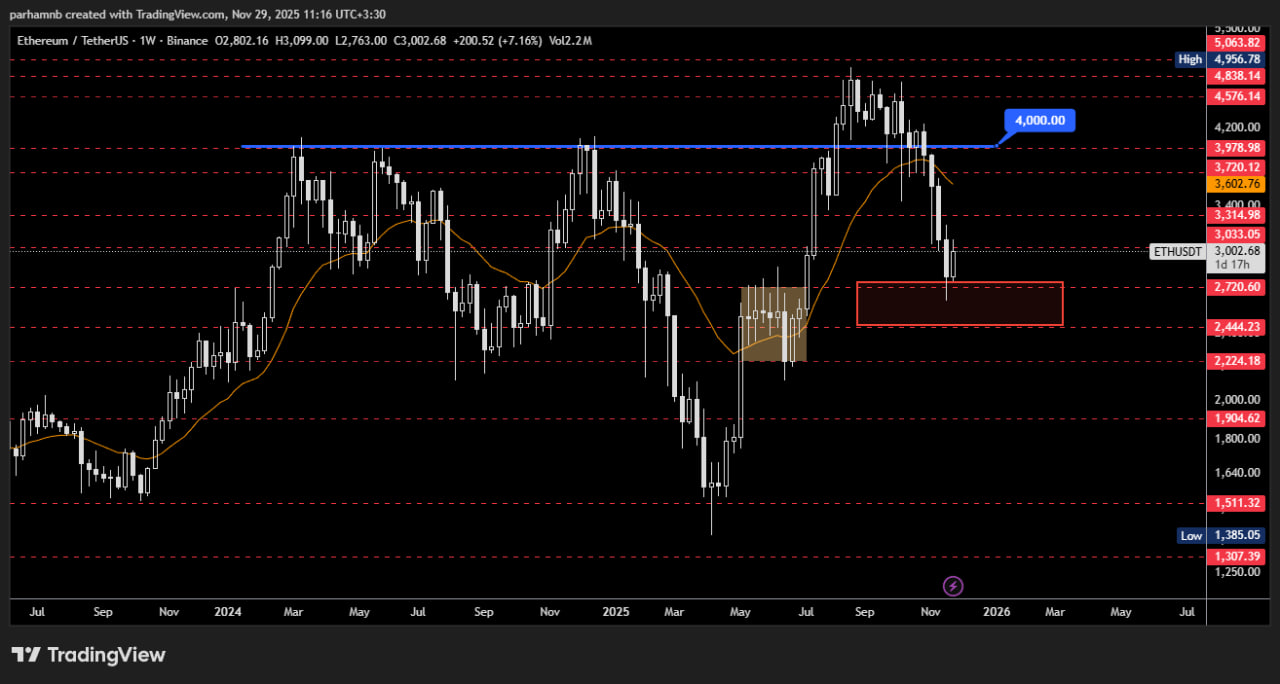Click the 2,720.60 red price level label
The width and height of the screenshot is (1280, 684).
[x=1237, y=287]
